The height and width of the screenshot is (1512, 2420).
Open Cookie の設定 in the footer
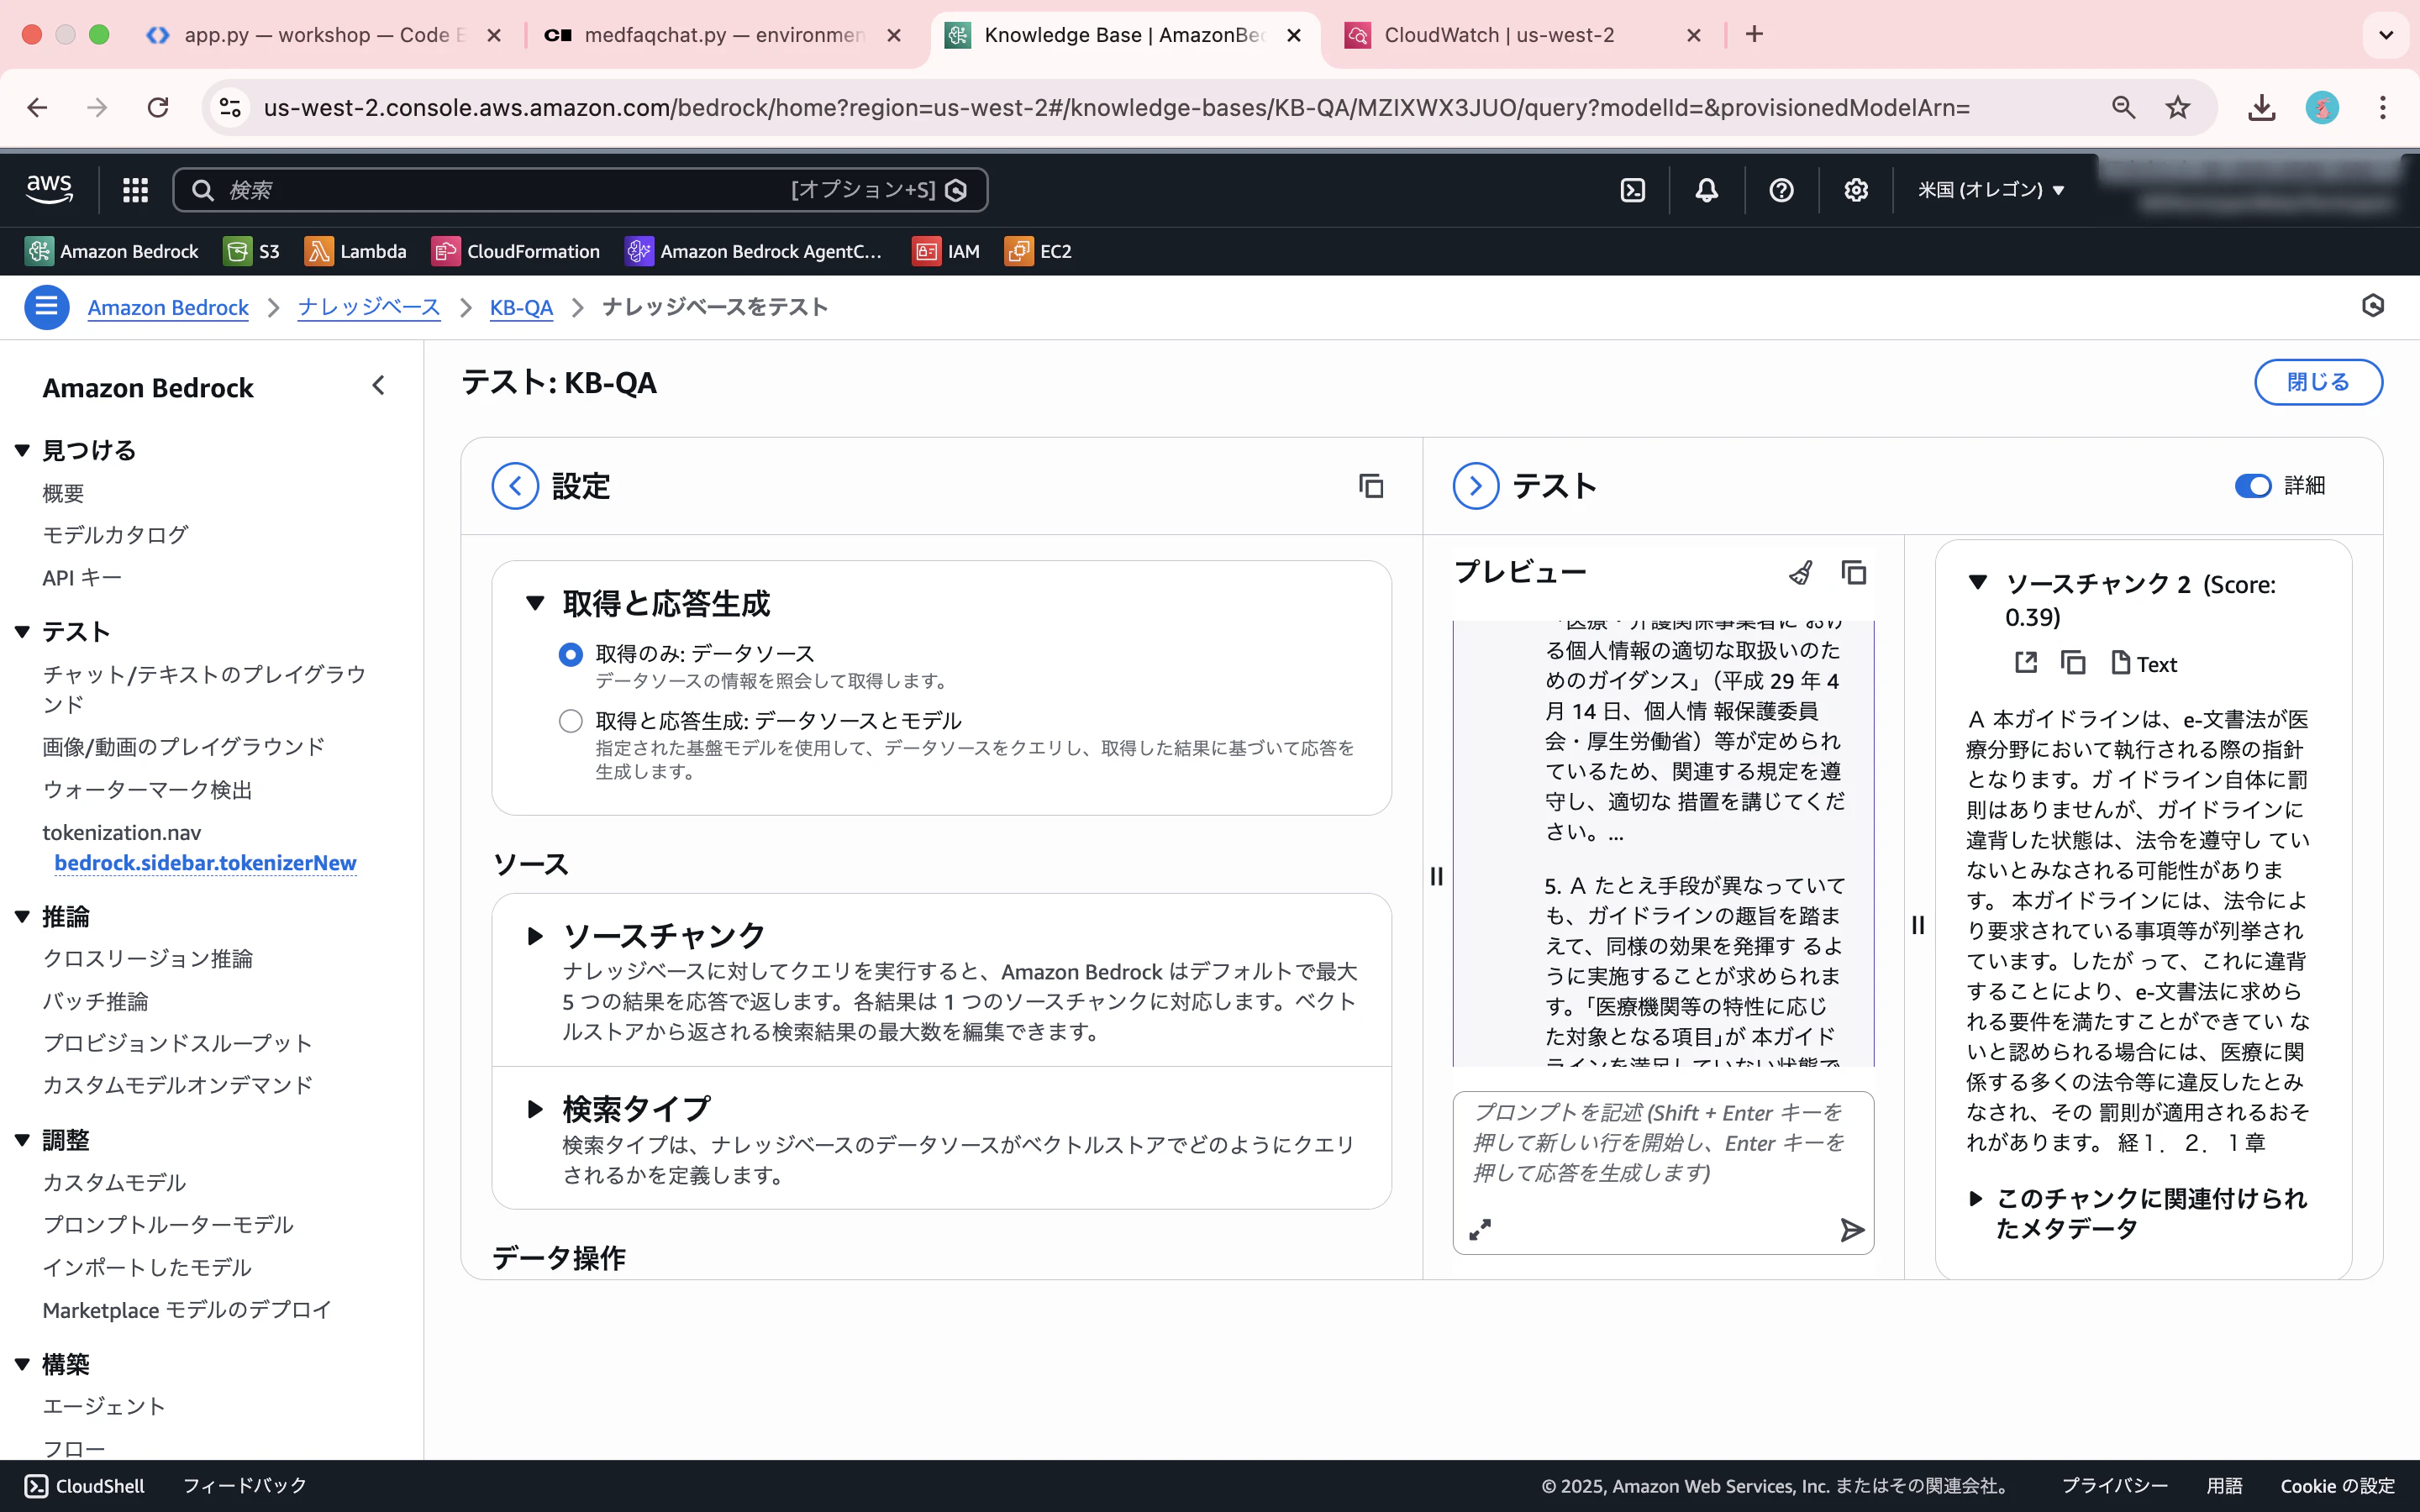2338,1486
